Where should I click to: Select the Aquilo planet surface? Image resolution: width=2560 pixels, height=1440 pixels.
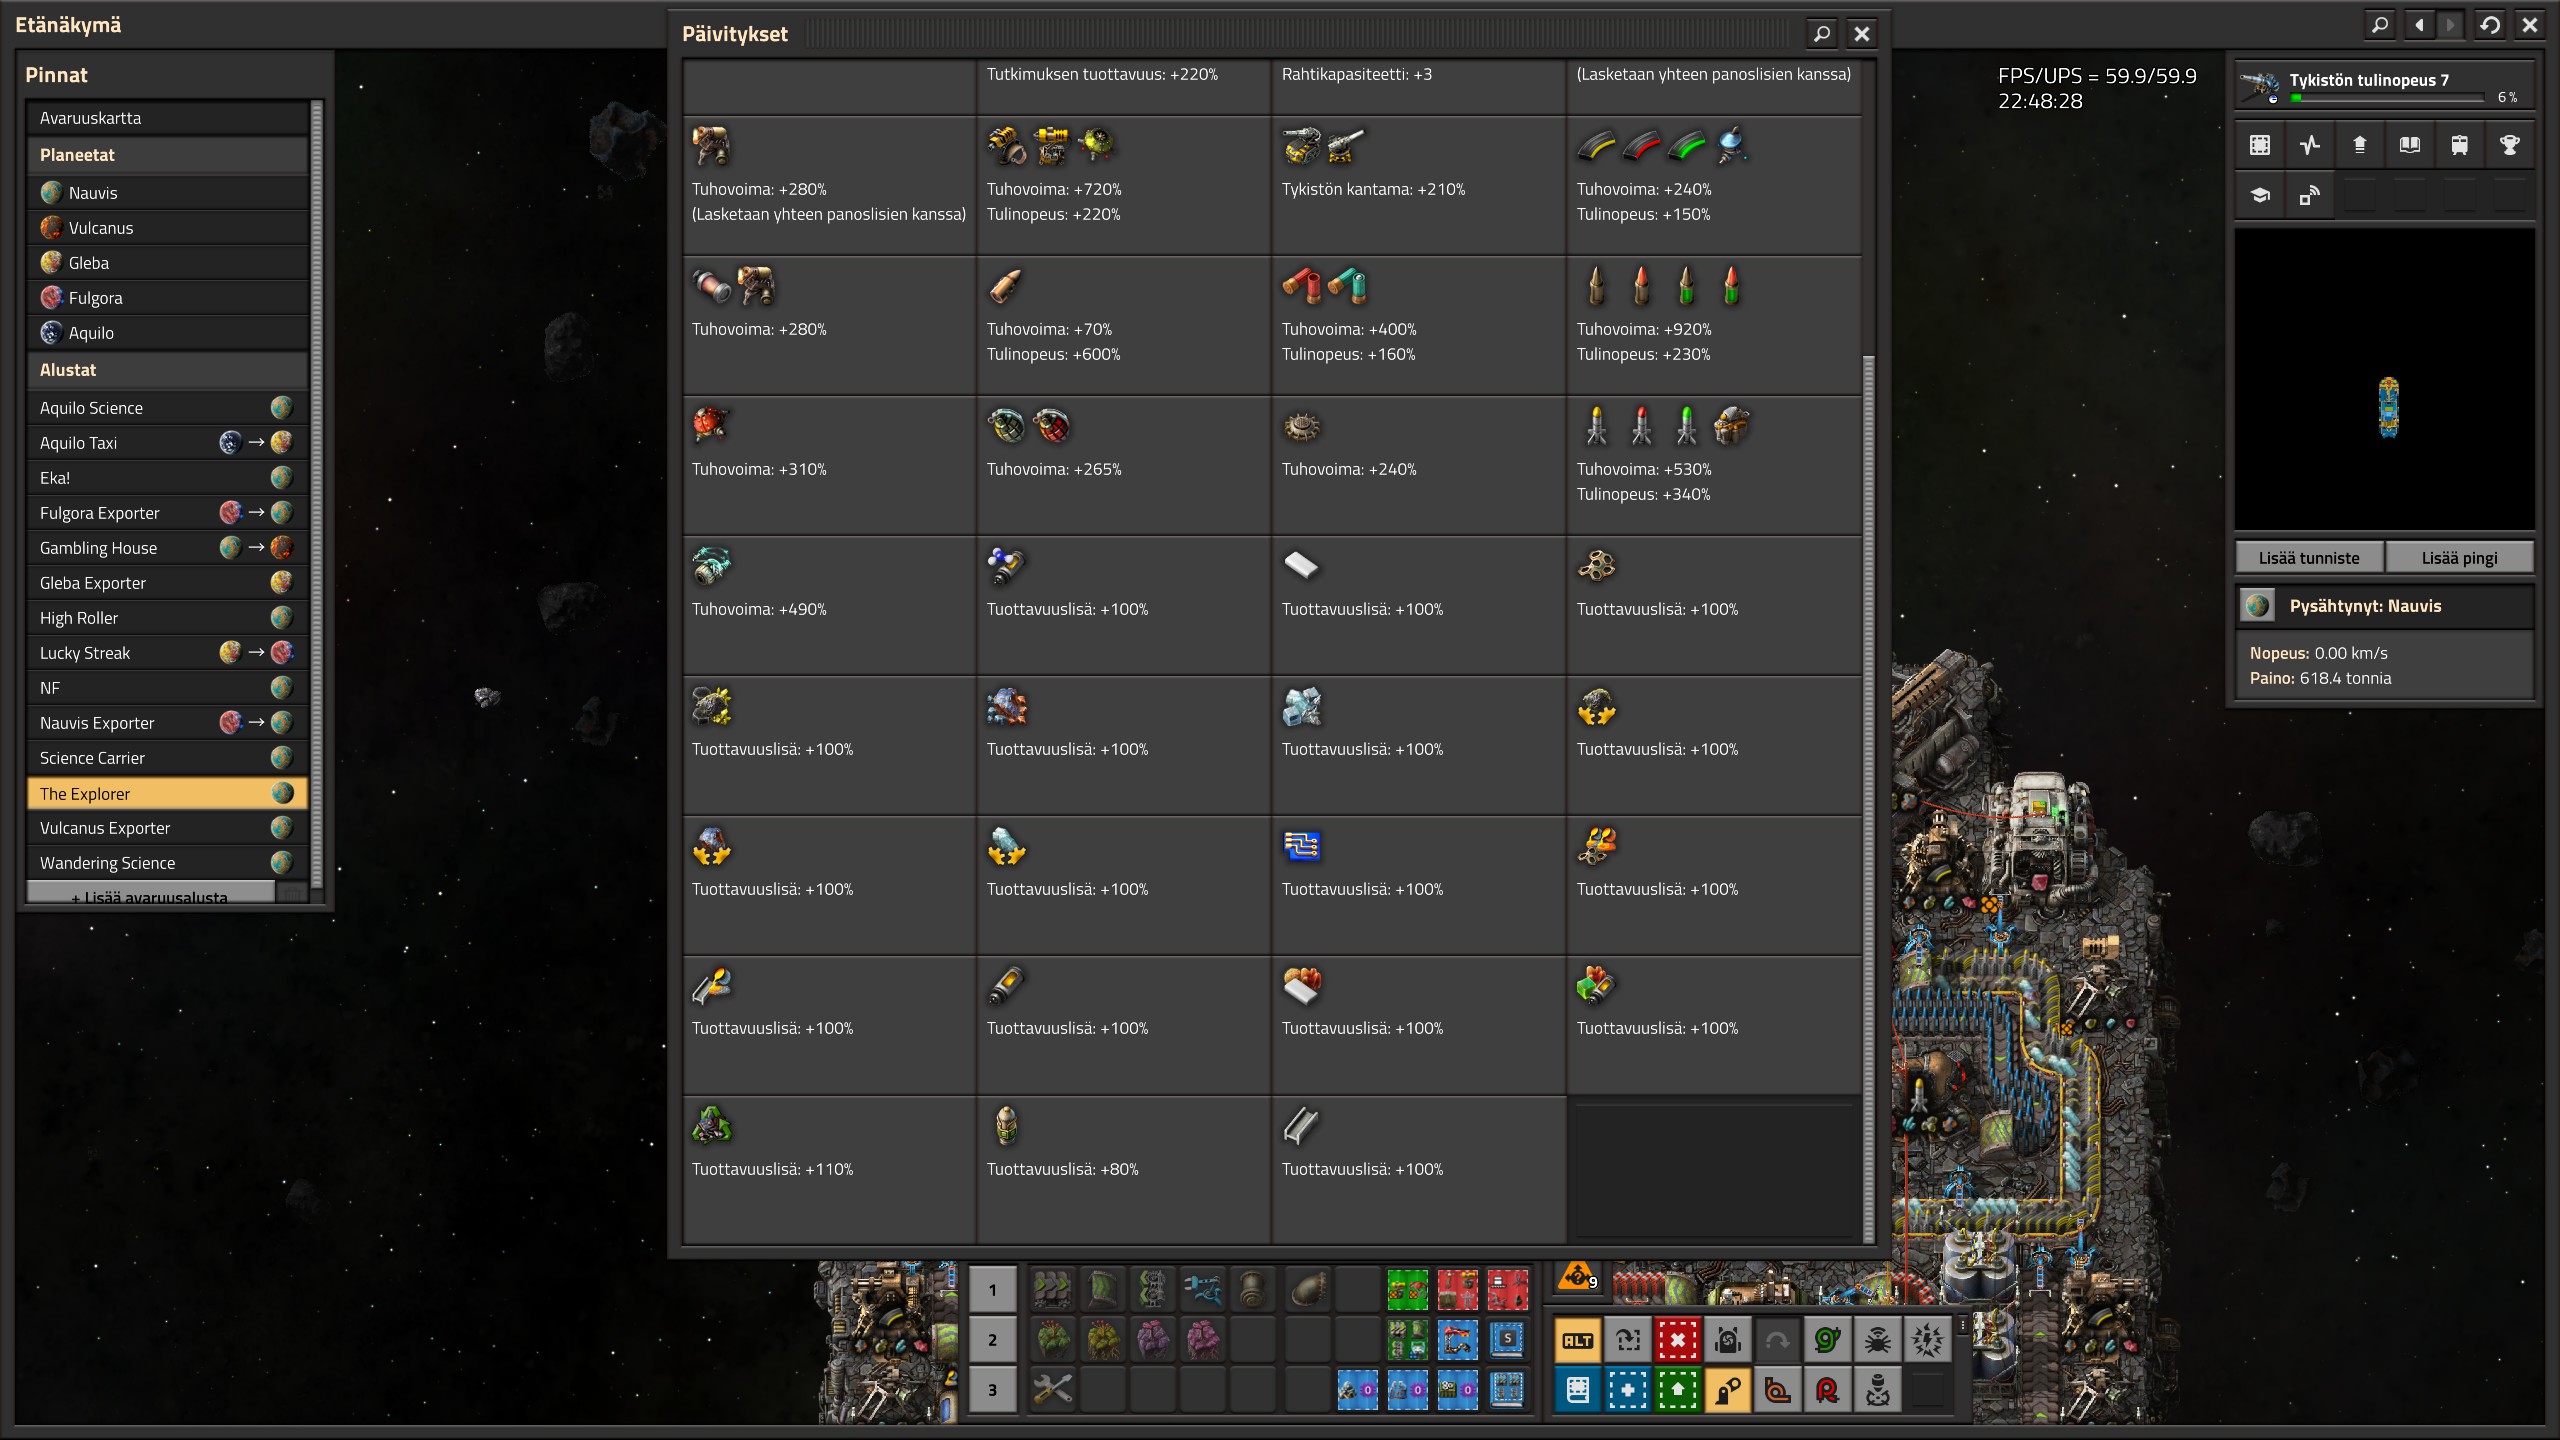(168, 333)
